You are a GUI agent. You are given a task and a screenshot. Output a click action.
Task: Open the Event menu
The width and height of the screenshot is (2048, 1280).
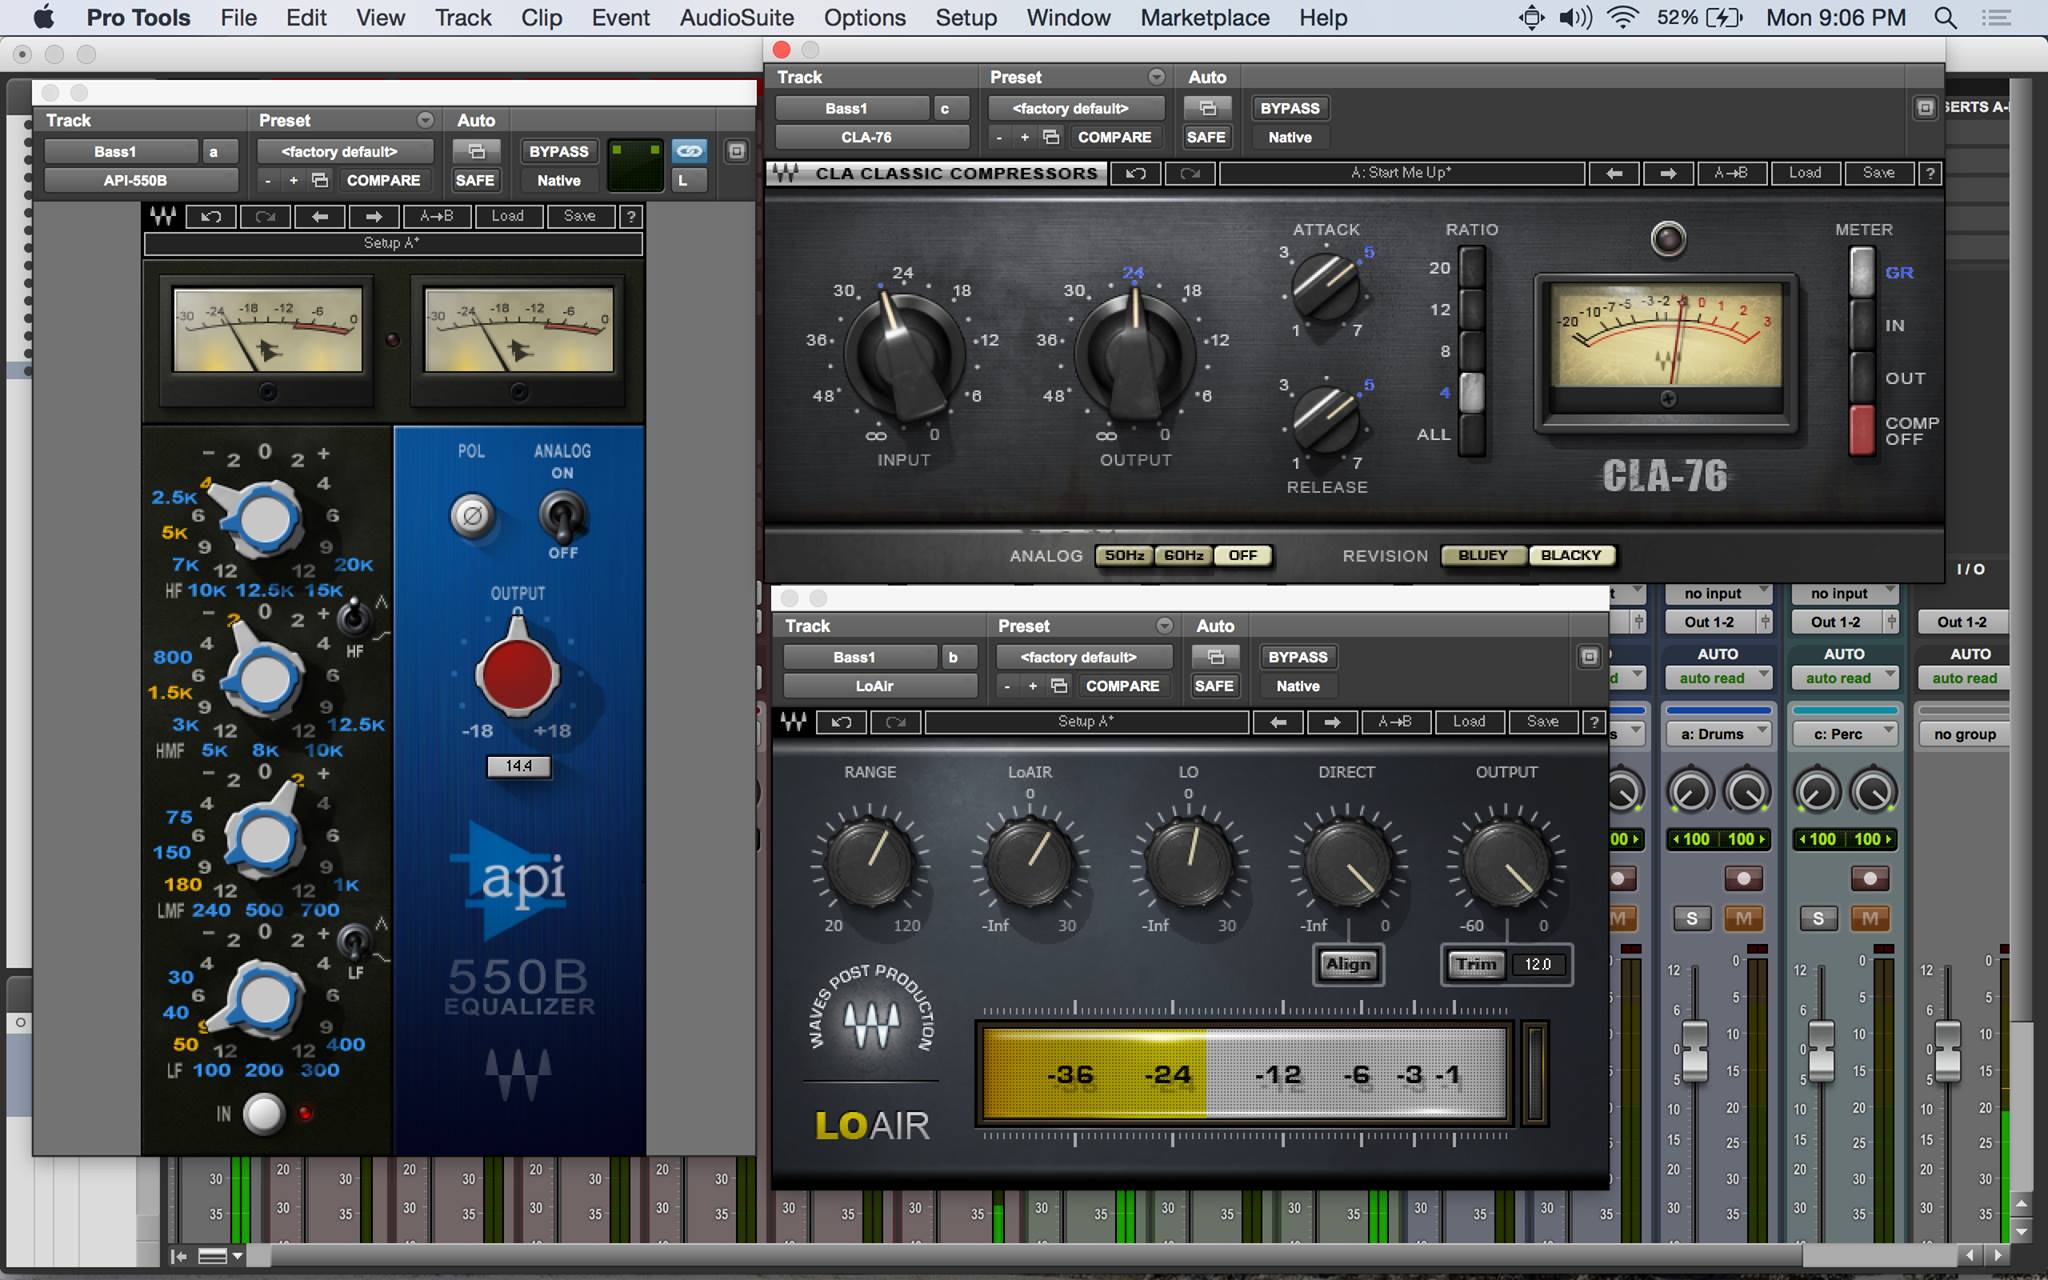point(620,18)
